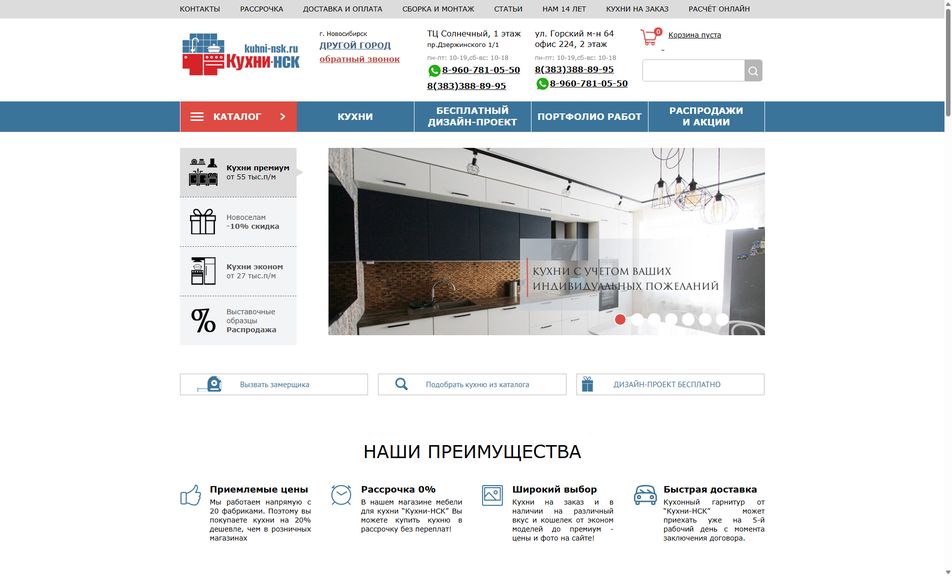
Task: Open Доставка и оплата page
Action: 342,9
